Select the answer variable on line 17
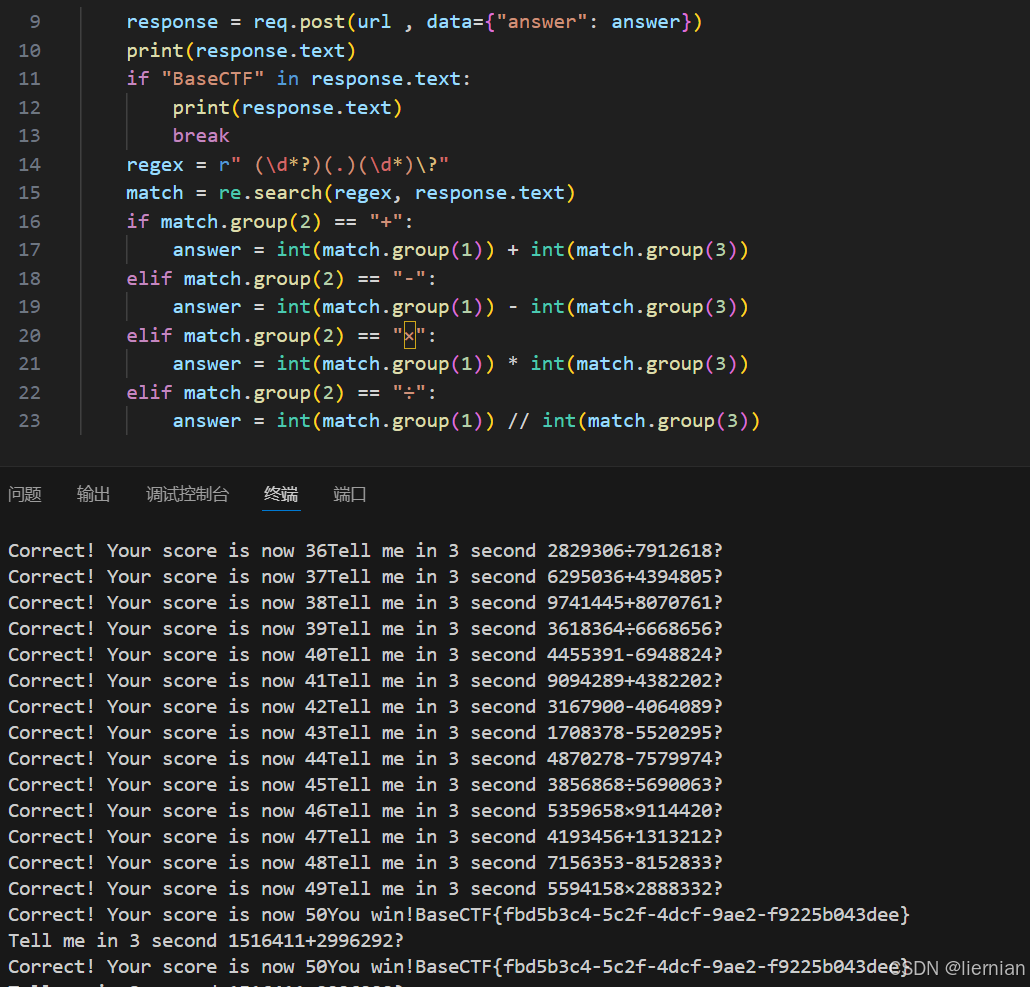 pos(206,249)
